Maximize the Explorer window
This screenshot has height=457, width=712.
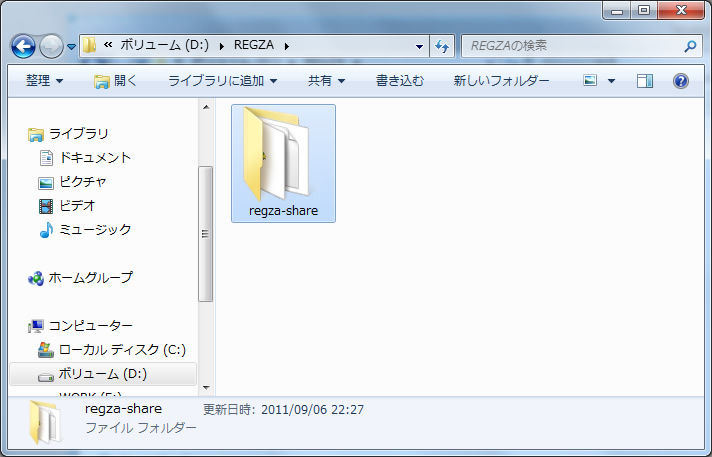[x=644, y=10]
